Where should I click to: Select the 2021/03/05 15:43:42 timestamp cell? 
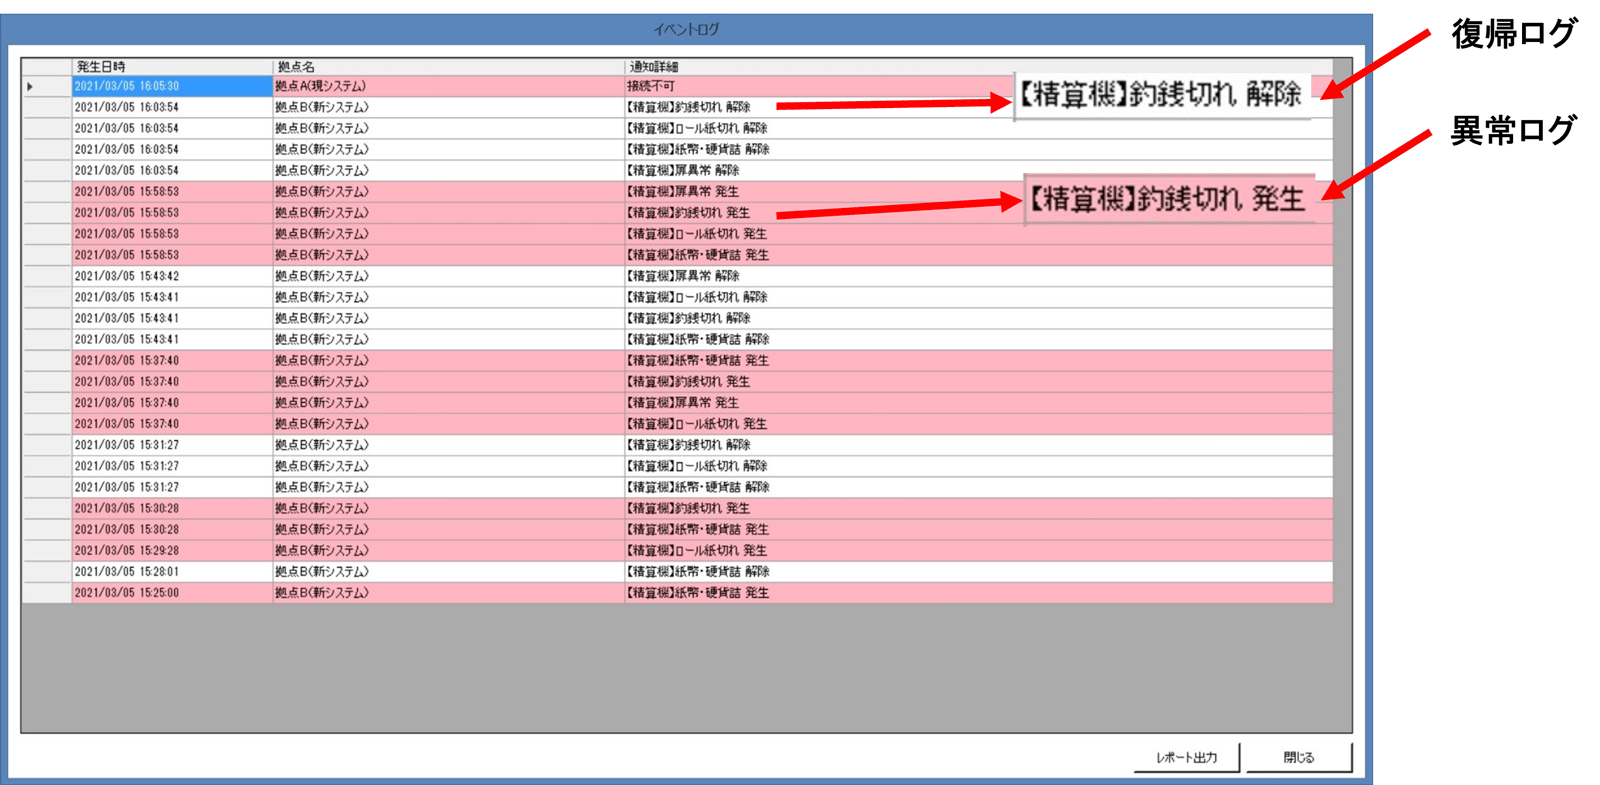coord(172,276)
